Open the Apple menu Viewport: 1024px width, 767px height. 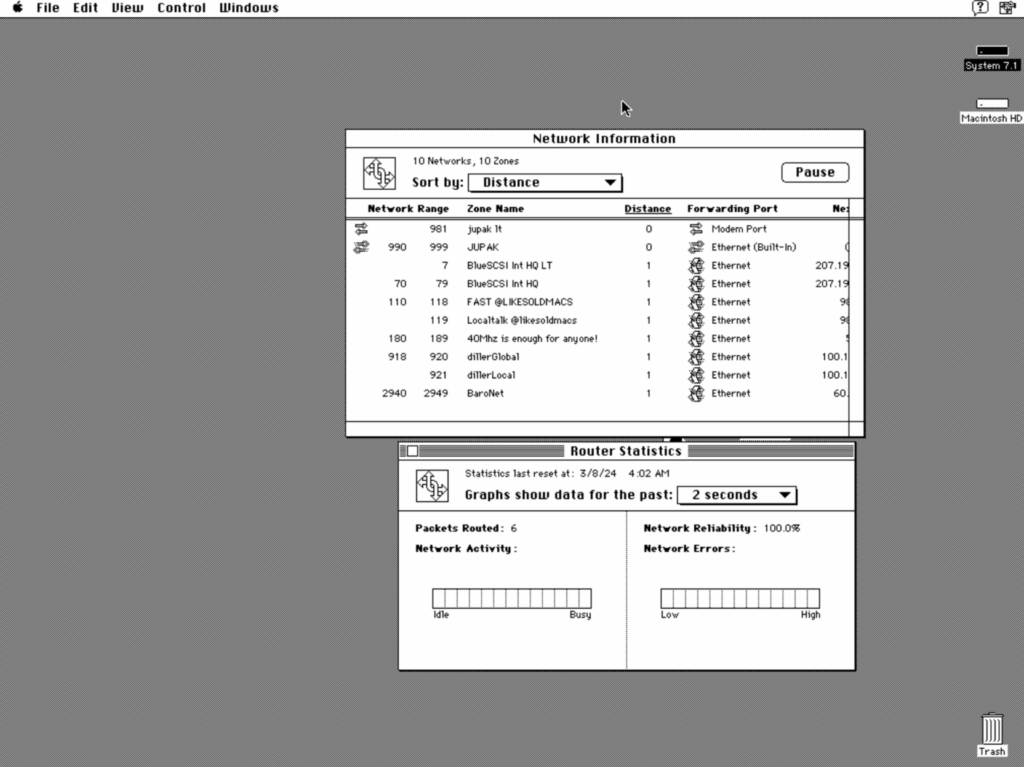18,8
